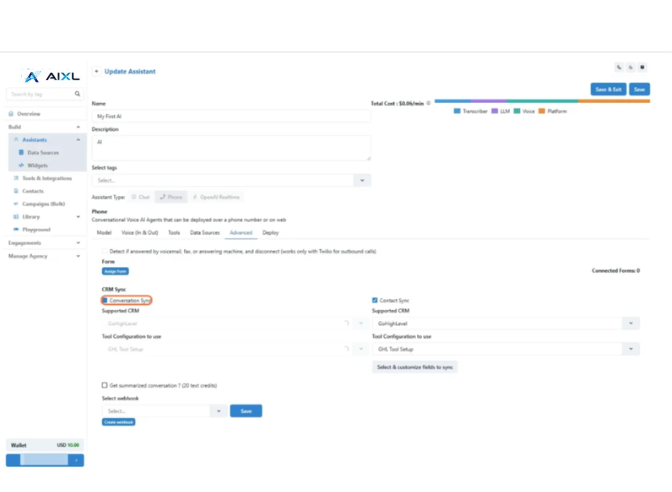This screenshot has width=672, height=492.
Task: Click into the Name input field
Action: coord(231,116)
